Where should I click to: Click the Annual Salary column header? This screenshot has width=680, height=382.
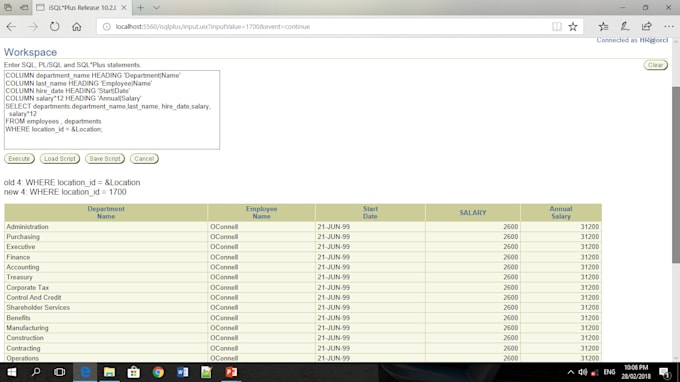point(561,212)
